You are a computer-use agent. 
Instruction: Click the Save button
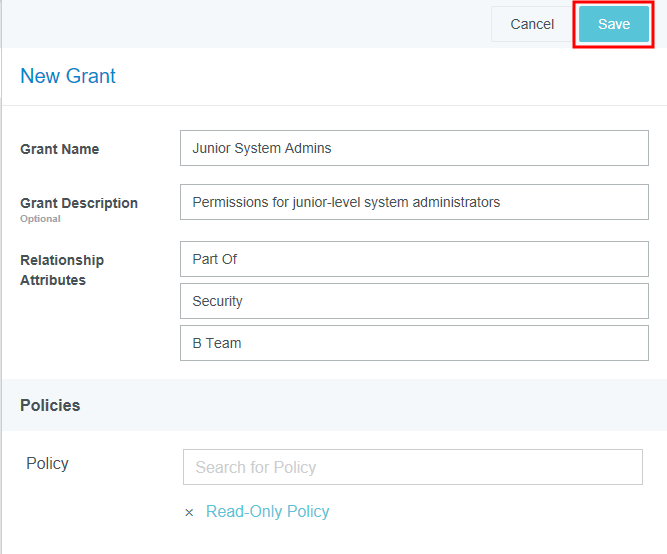tap(613, 24)
